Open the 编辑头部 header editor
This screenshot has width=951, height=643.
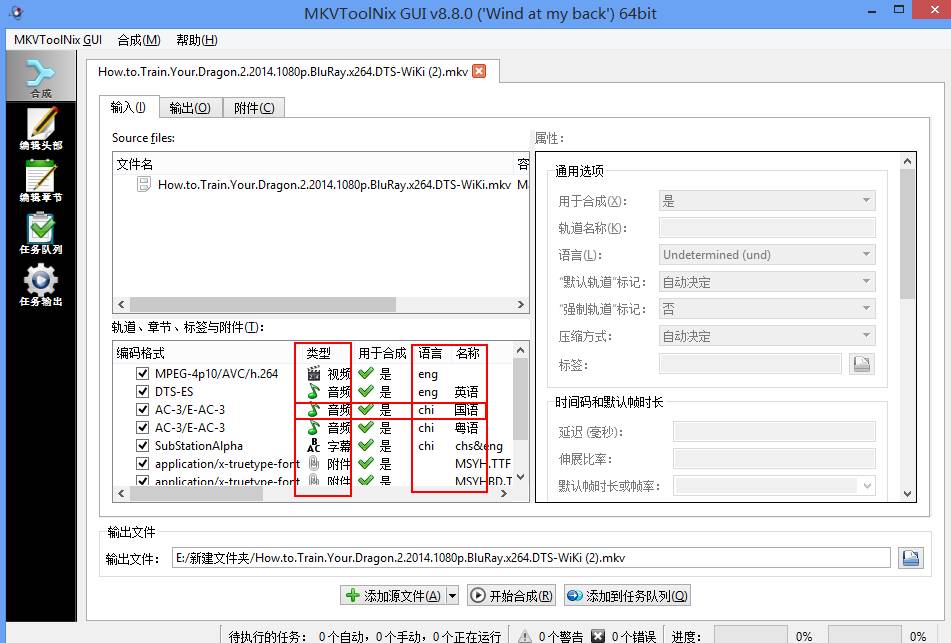(41, 129)
